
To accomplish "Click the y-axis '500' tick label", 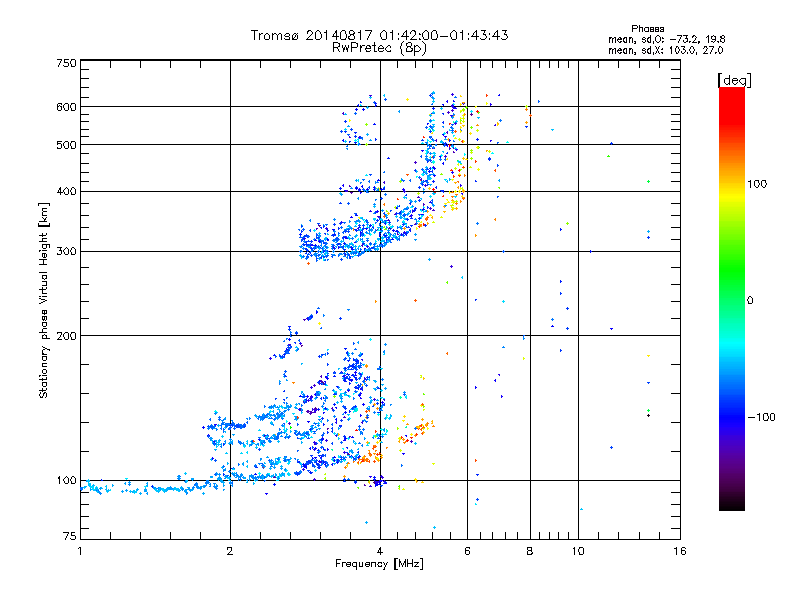I will [66, 145].
